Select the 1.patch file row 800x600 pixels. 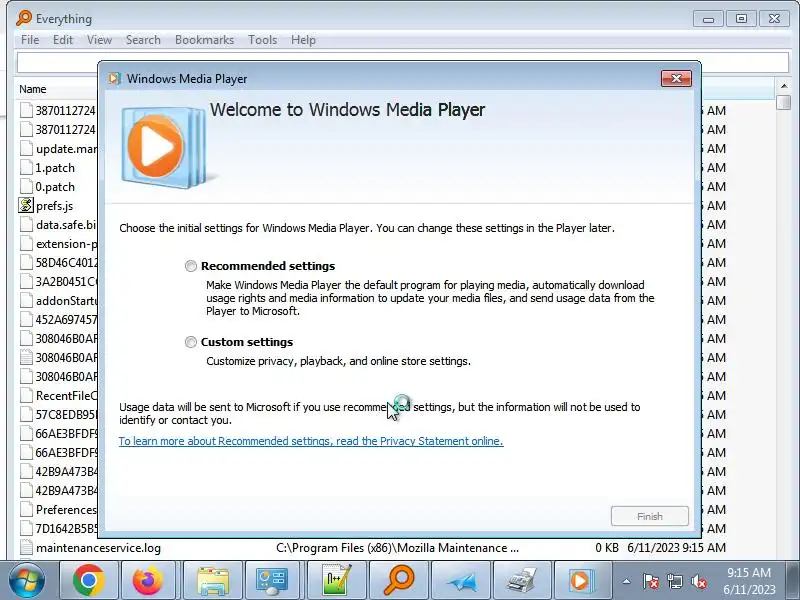point(55,168)
